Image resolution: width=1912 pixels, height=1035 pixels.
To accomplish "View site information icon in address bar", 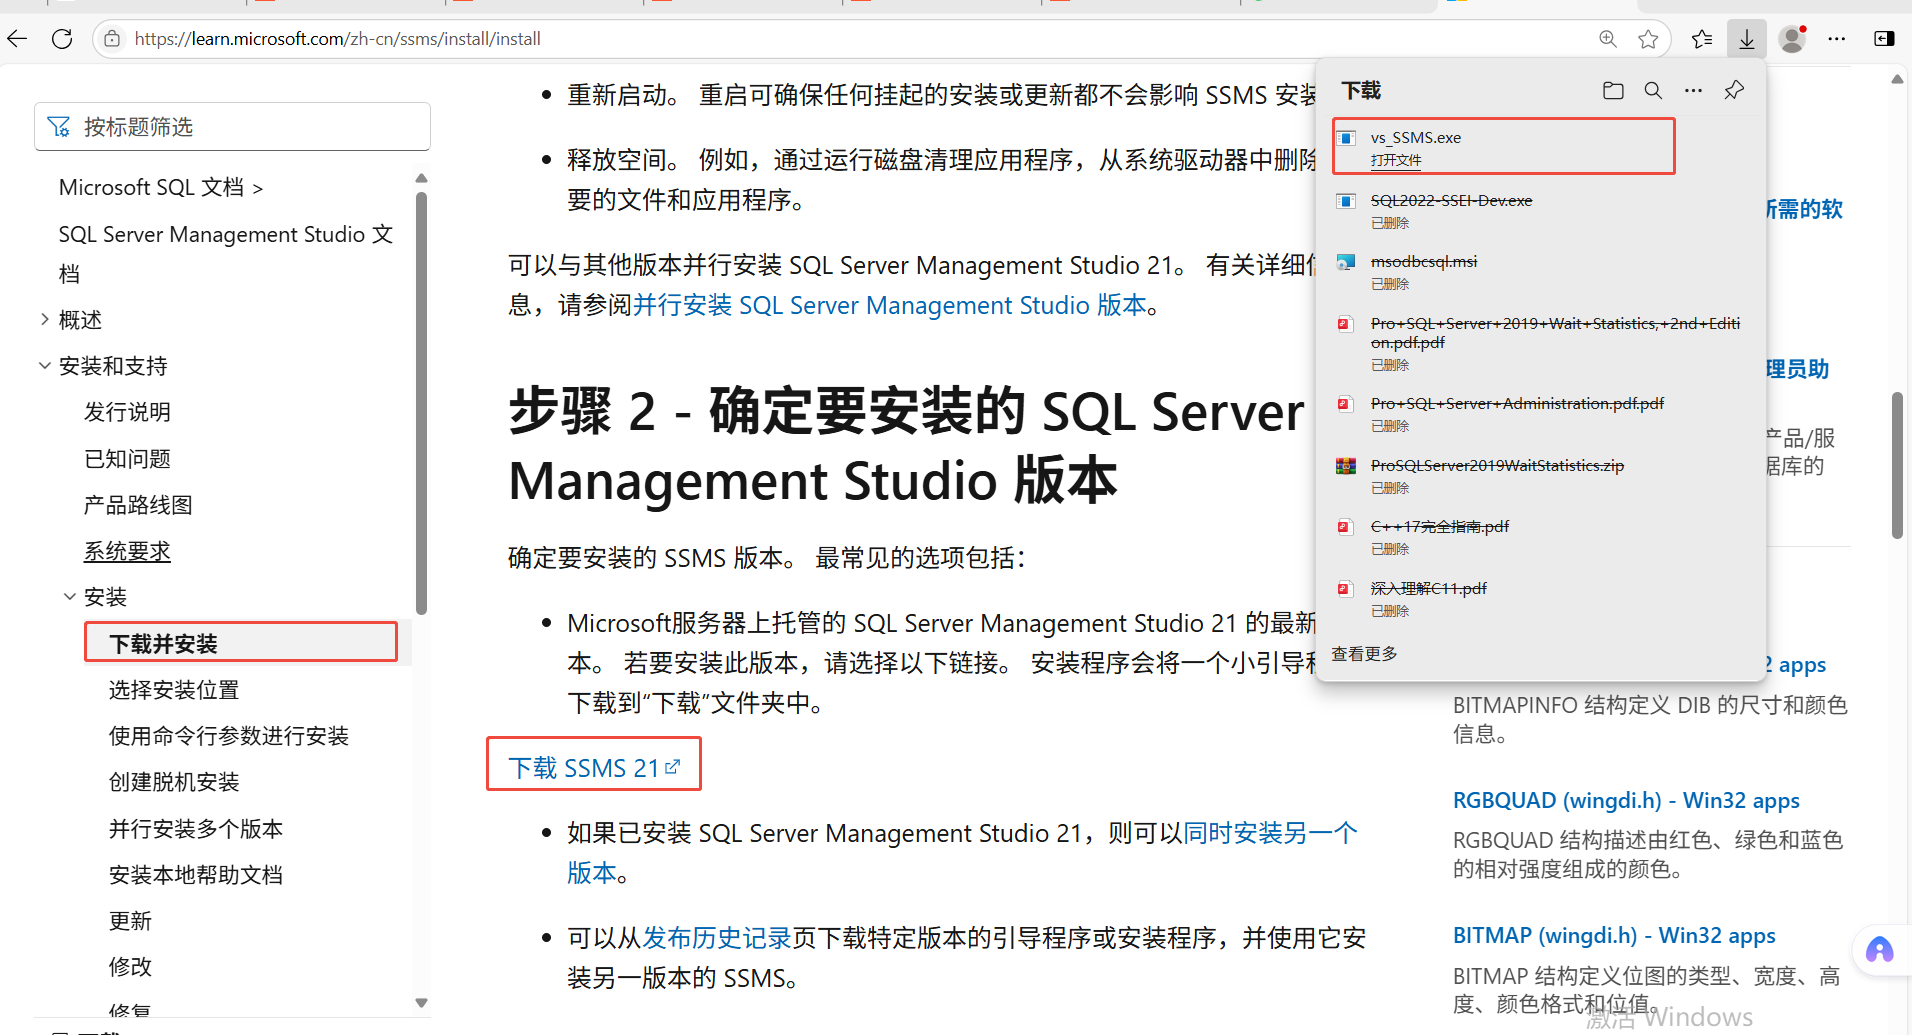I will pos(111,39).
